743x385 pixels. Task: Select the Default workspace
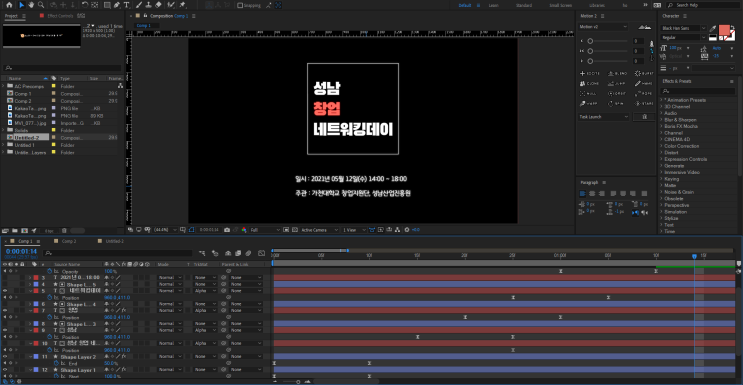(x=465, y=6)
